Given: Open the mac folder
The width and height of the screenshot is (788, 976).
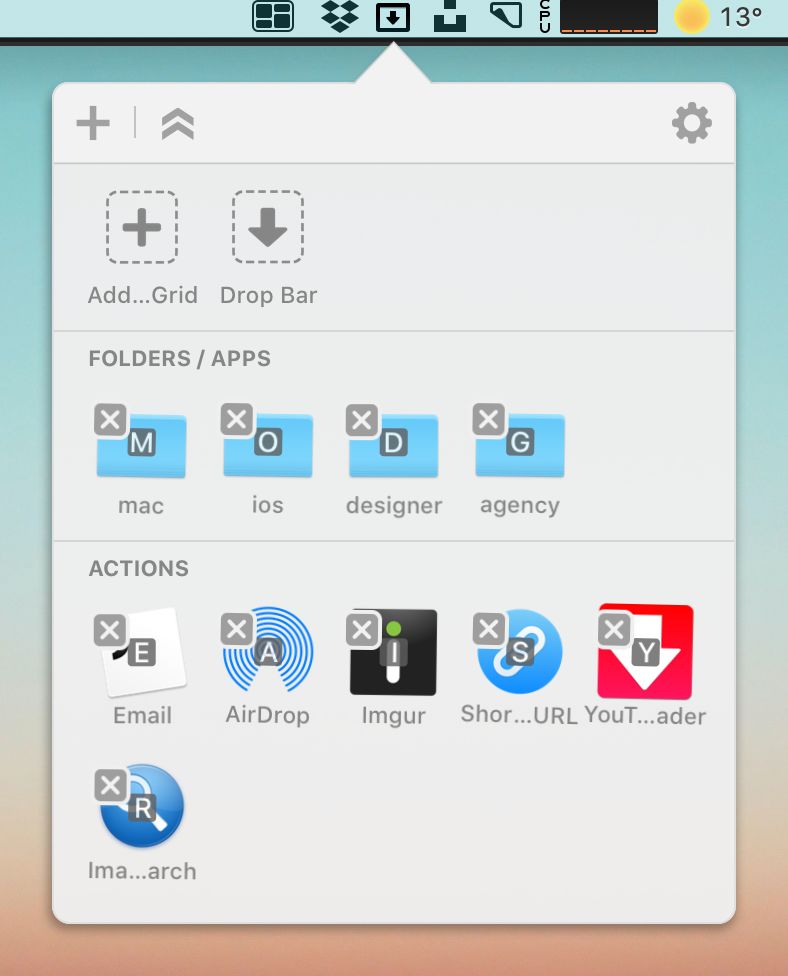Looking at the screenshot, I should (141, 446).
